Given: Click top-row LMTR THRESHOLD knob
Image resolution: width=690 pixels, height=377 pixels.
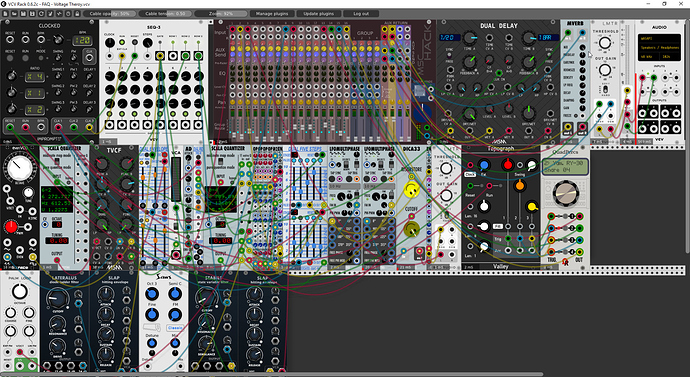Looking at the screenshot, I should [605, 43].
